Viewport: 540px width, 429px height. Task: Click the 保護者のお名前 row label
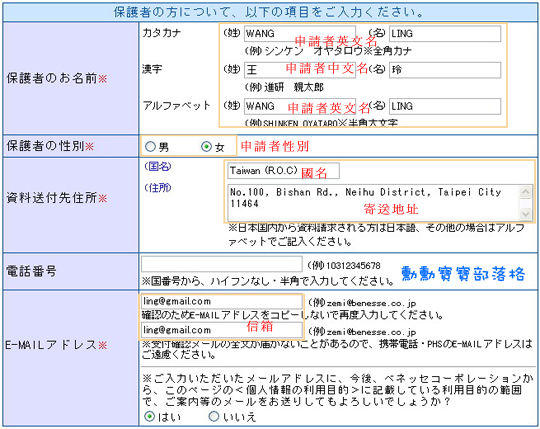click(x=57, y=79)
